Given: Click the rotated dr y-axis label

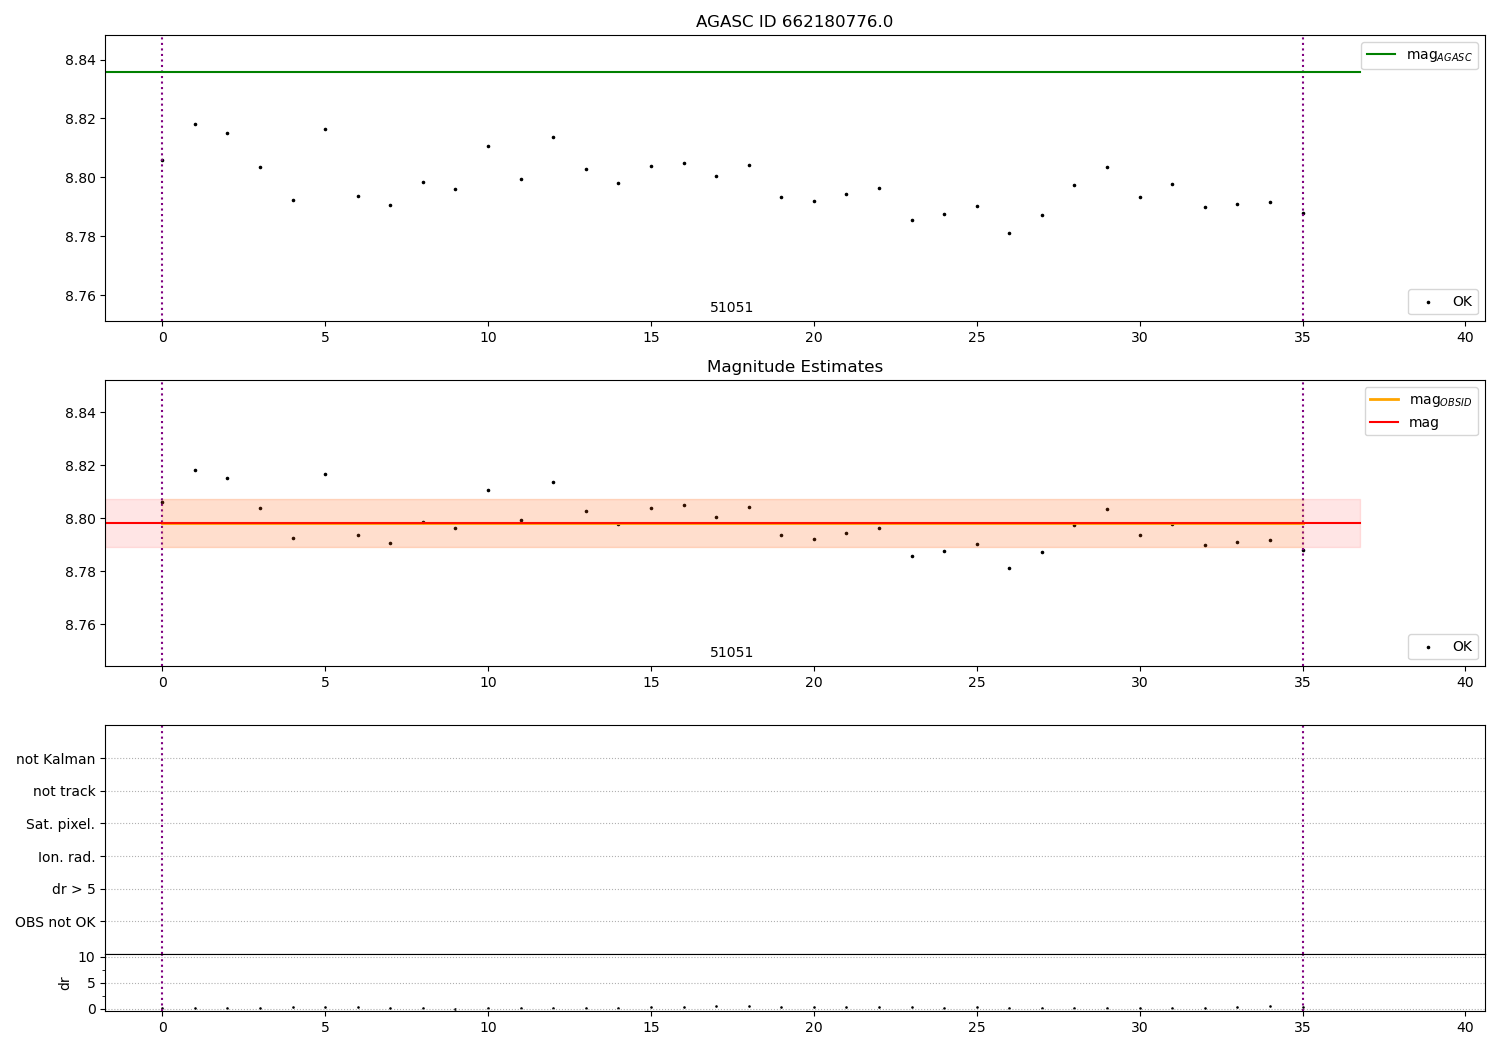Looking at the screenshot, I should pyautogui.click(x=65, y=983).
